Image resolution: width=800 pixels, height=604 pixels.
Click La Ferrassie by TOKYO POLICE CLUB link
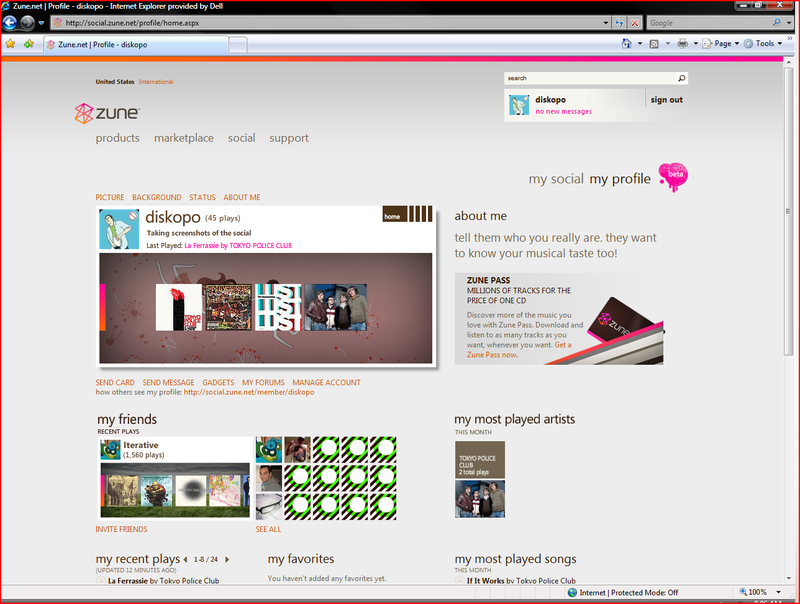[238, 245]
